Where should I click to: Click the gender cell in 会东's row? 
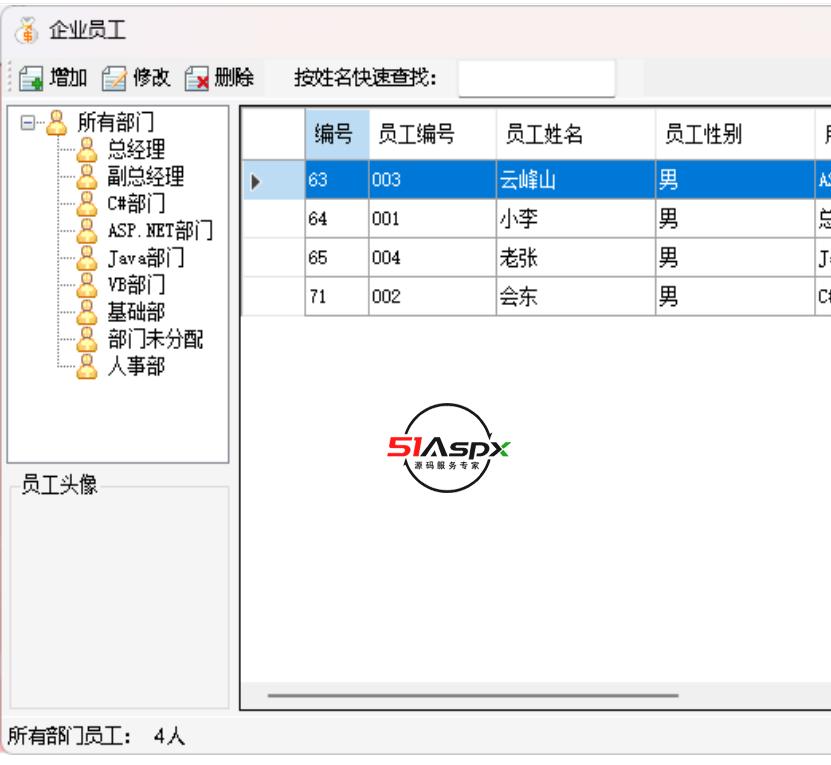[x=735, y=296]
